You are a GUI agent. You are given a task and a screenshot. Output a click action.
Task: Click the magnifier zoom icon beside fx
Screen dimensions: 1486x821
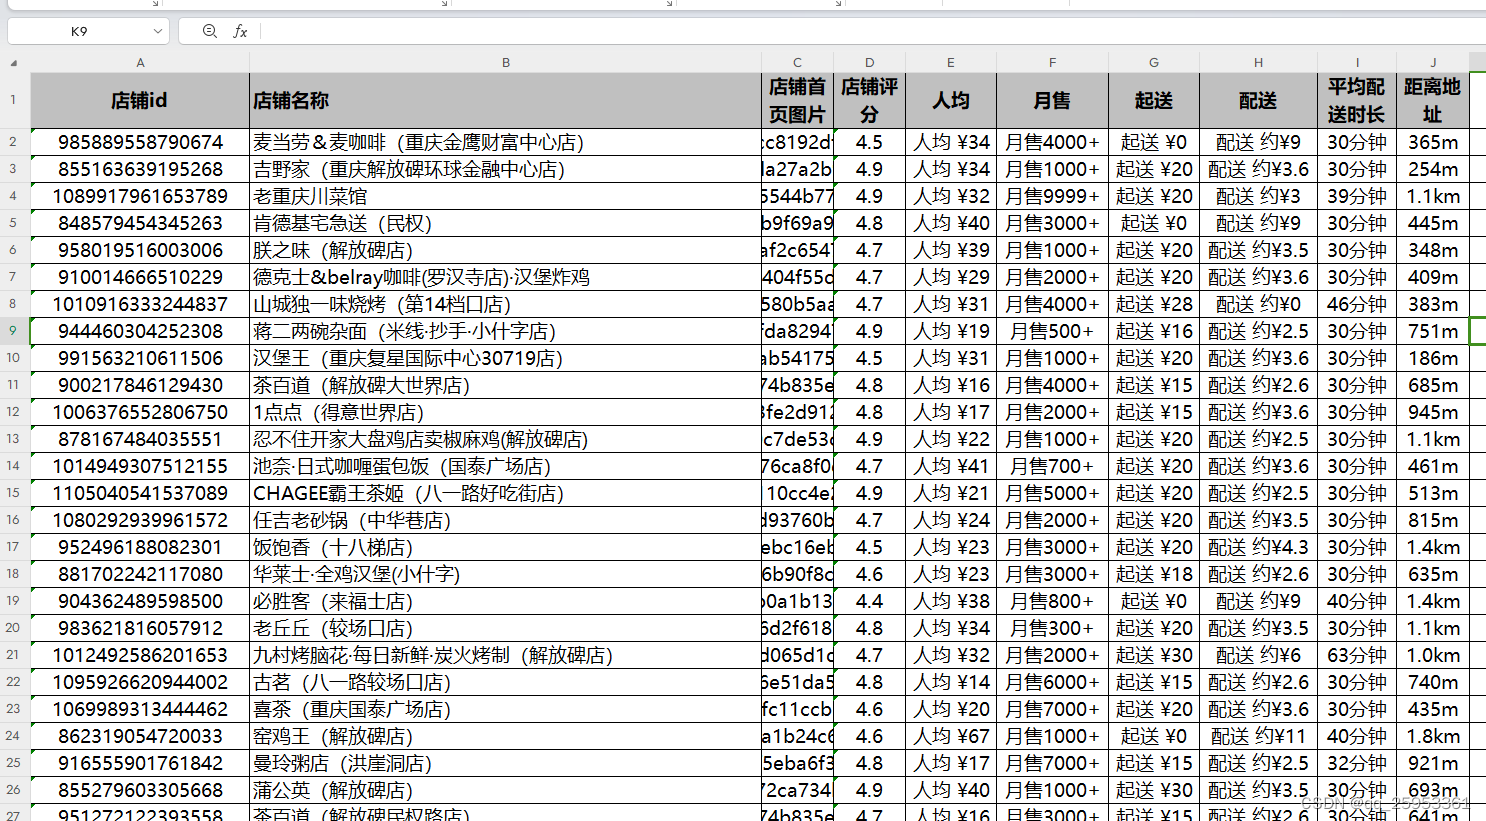click(x=209, y=31)
